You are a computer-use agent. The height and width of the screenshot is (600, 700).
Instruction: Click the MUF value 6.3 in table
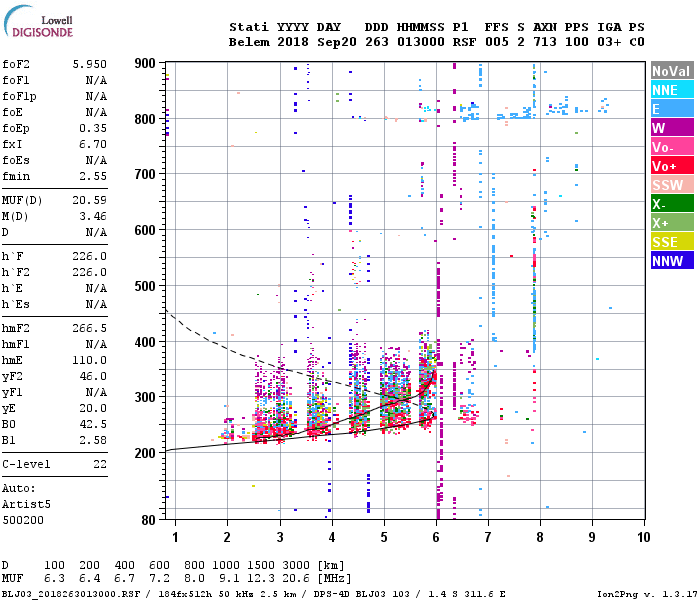tap(54, 579)
